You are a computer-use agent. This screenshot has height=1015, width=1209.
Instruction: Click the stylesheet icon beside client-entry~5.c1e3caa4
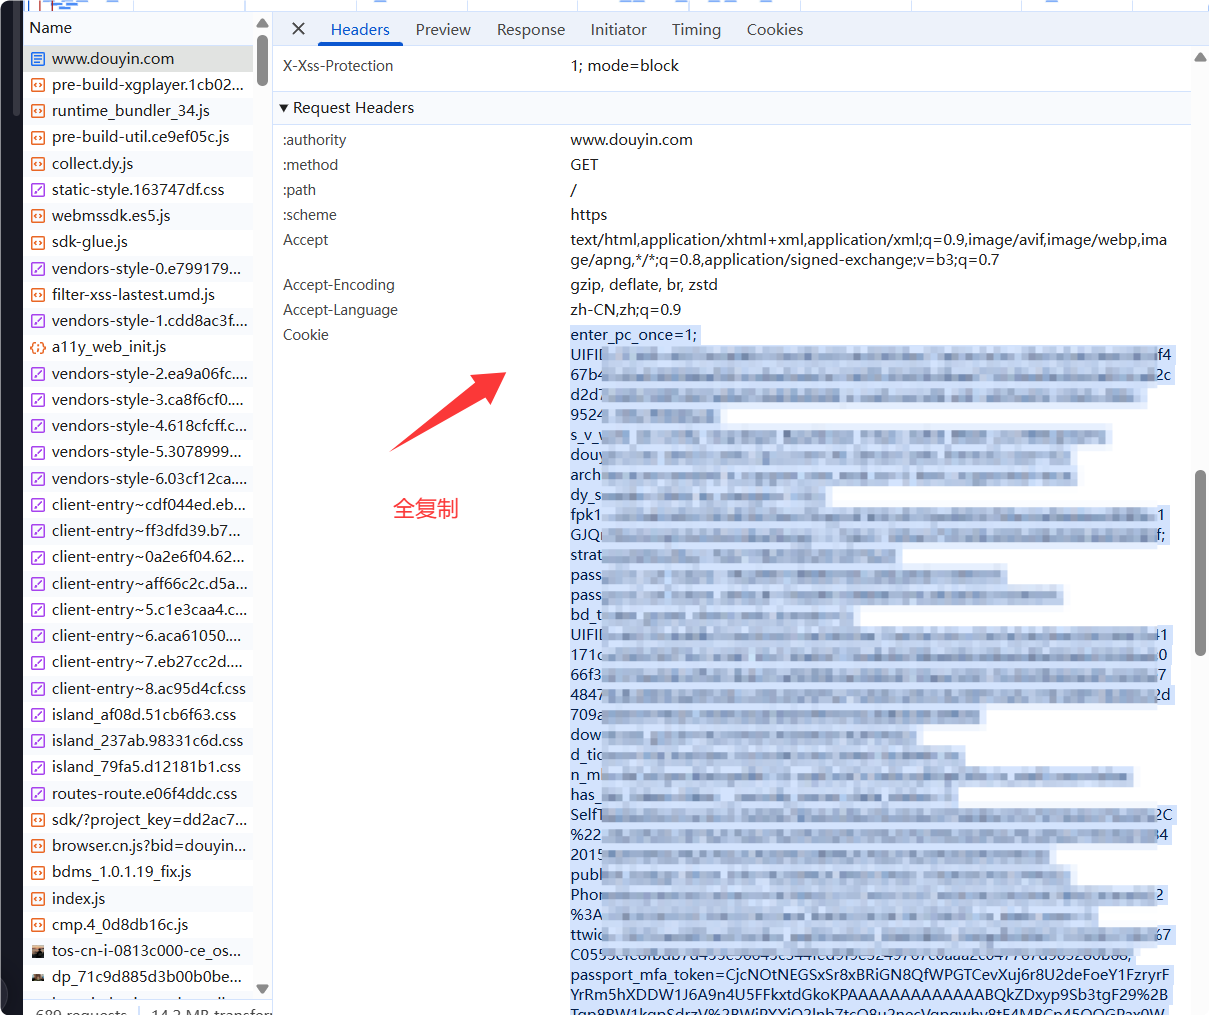[x=38, y=610]
